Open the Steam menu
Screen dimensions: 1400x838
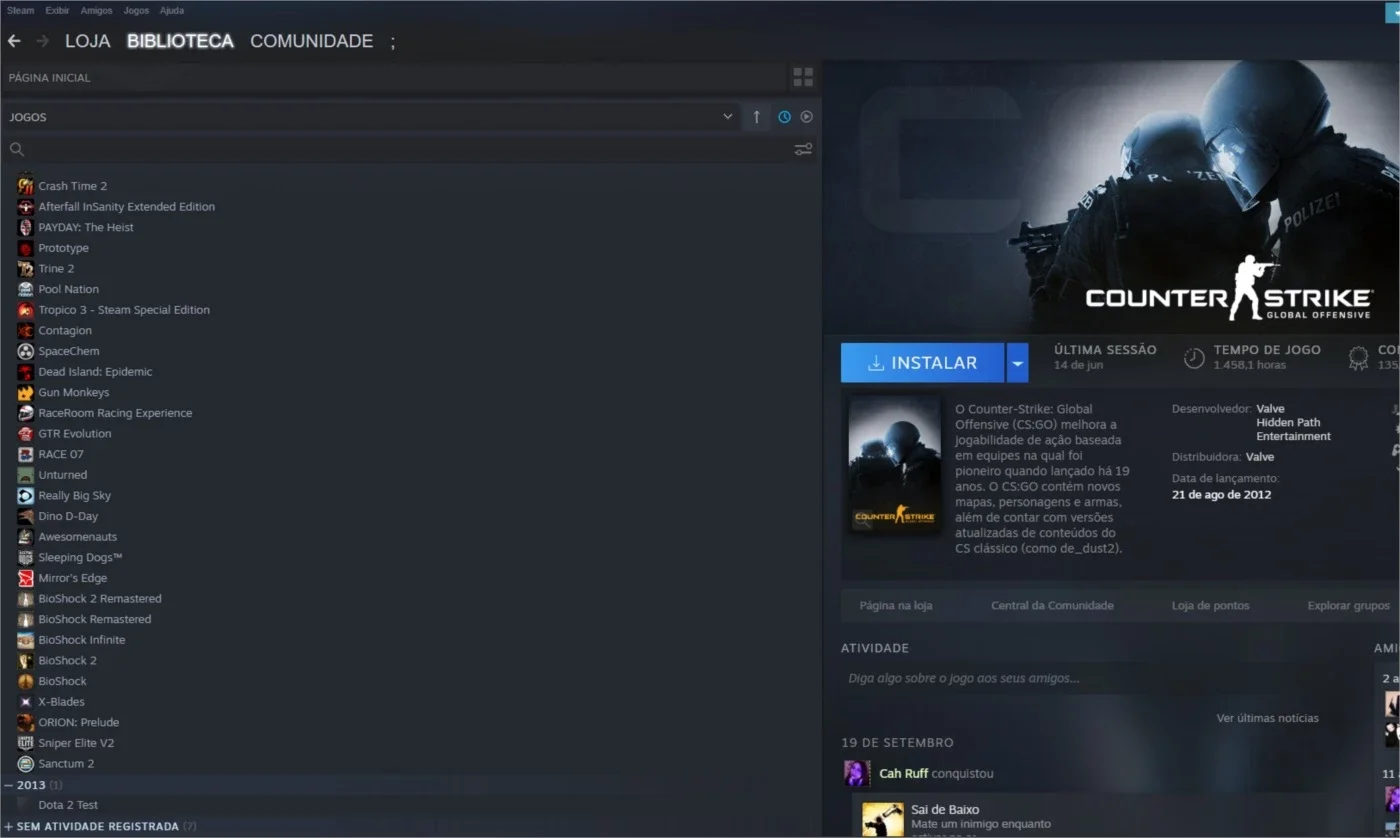20,10
